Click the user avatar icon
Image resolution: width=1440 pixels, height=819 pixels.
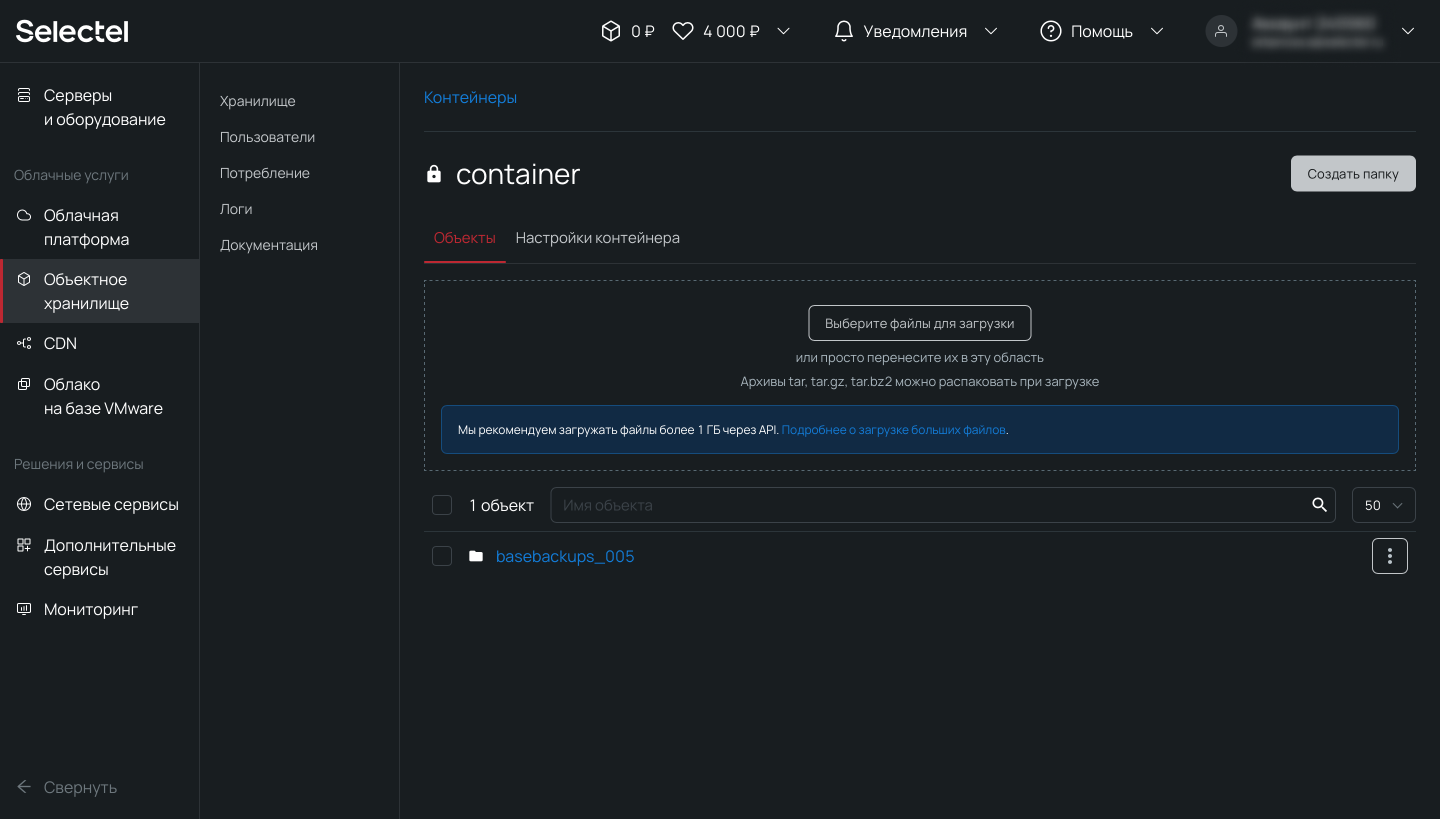pos(1221,31)
